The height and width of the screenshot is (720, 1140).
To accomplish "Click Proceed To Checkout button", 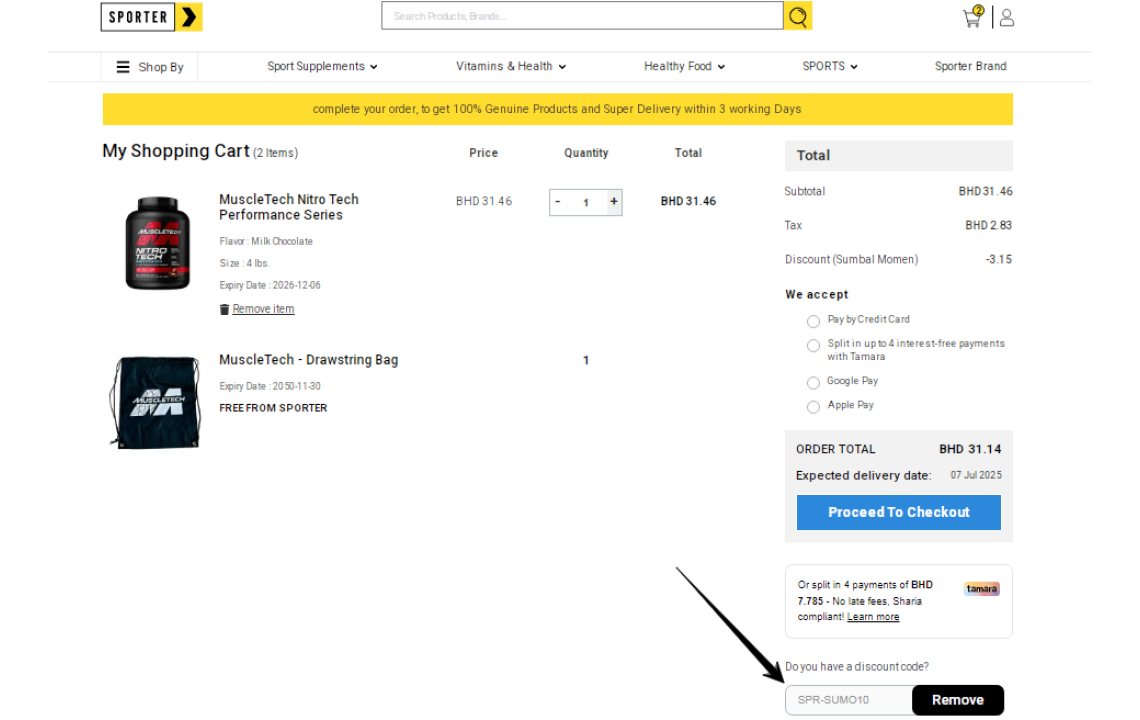I will [x=899, y=513].
